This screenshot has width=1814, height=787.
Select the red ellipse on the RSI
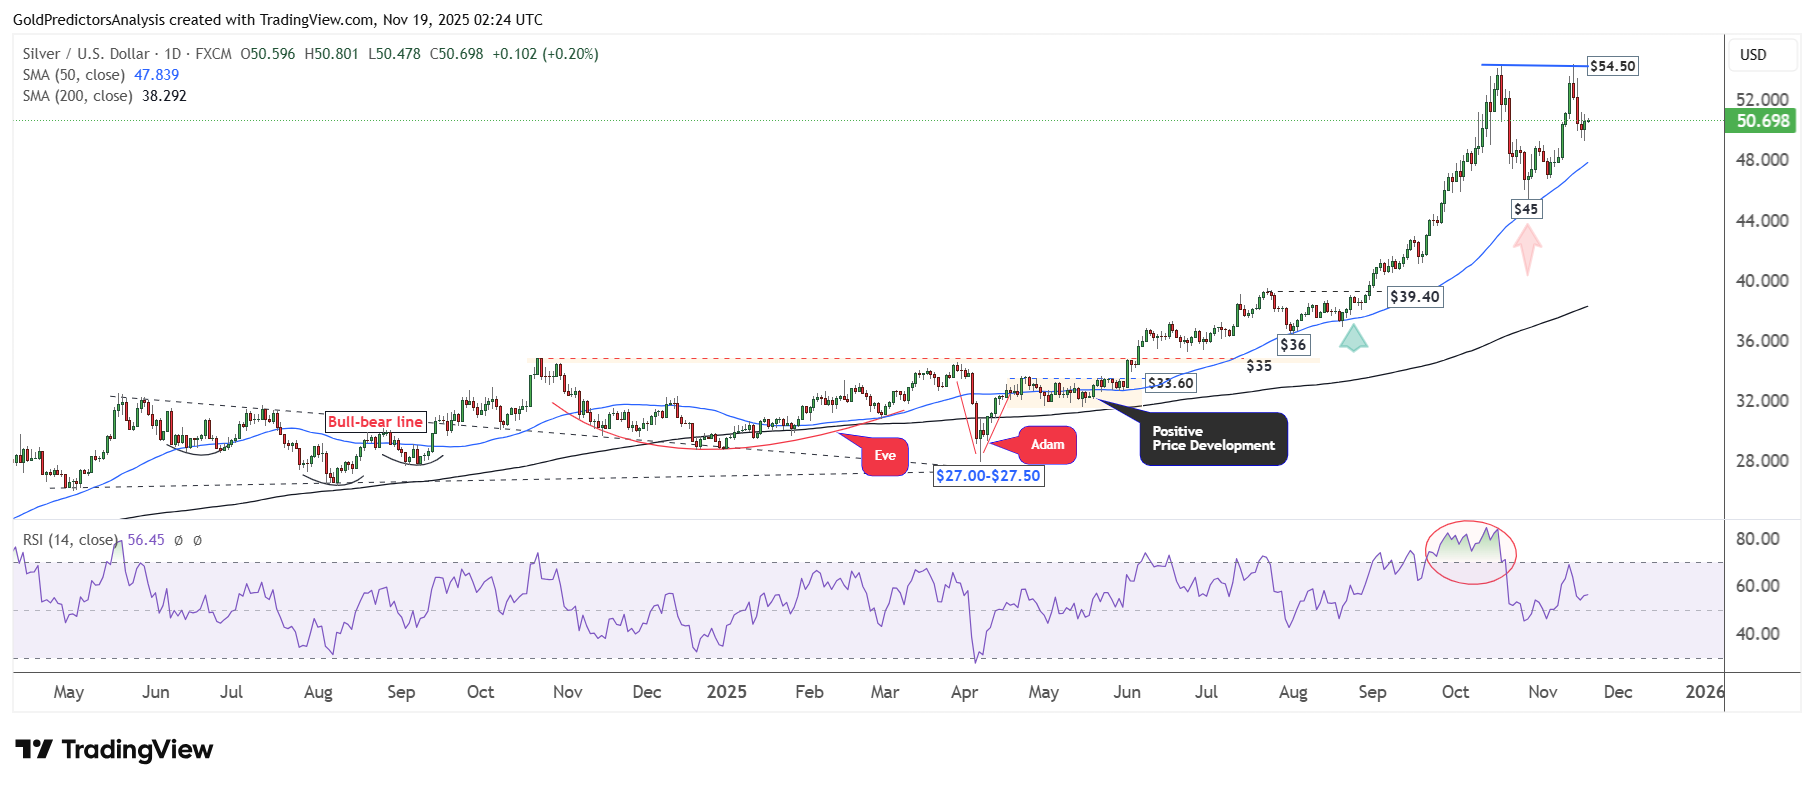click(x=1470, y=552)
